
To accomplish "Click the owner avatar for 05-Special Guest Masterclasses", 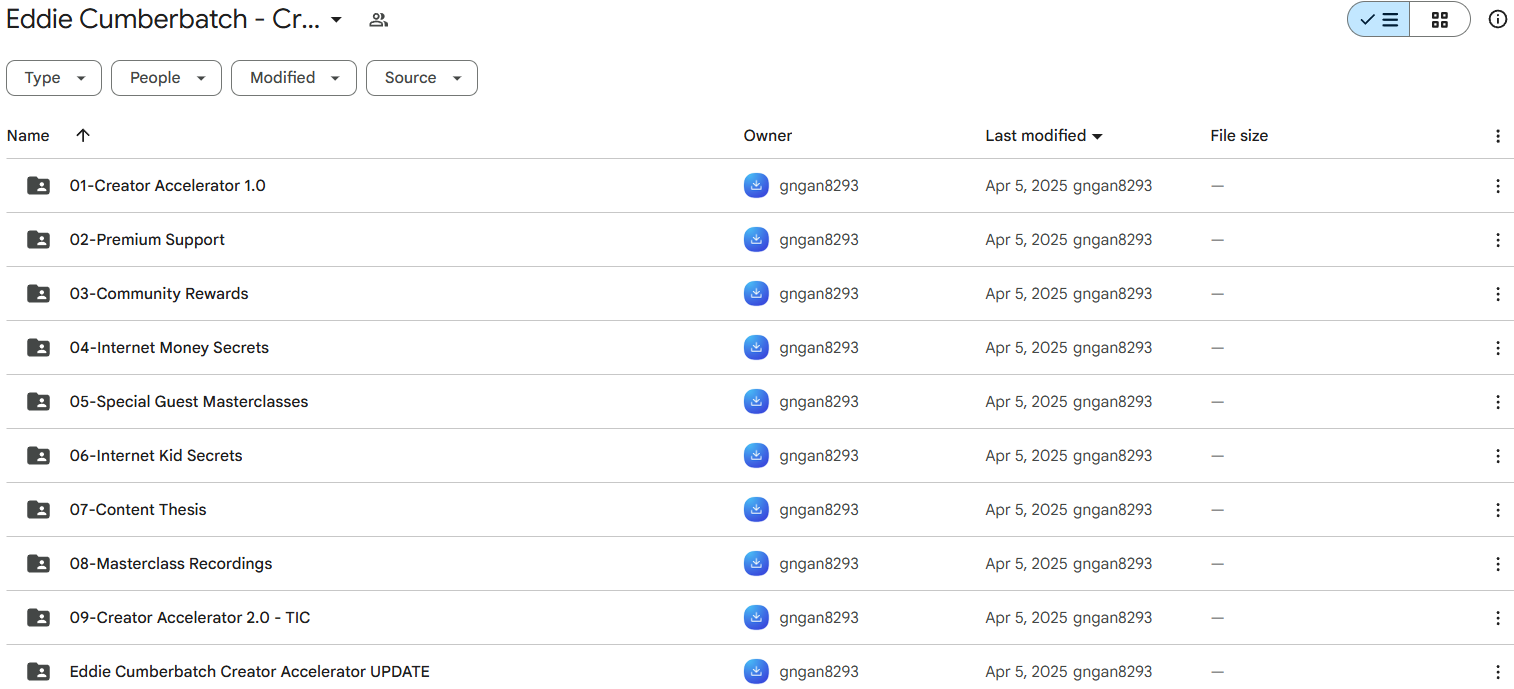I will coord(756,402).
